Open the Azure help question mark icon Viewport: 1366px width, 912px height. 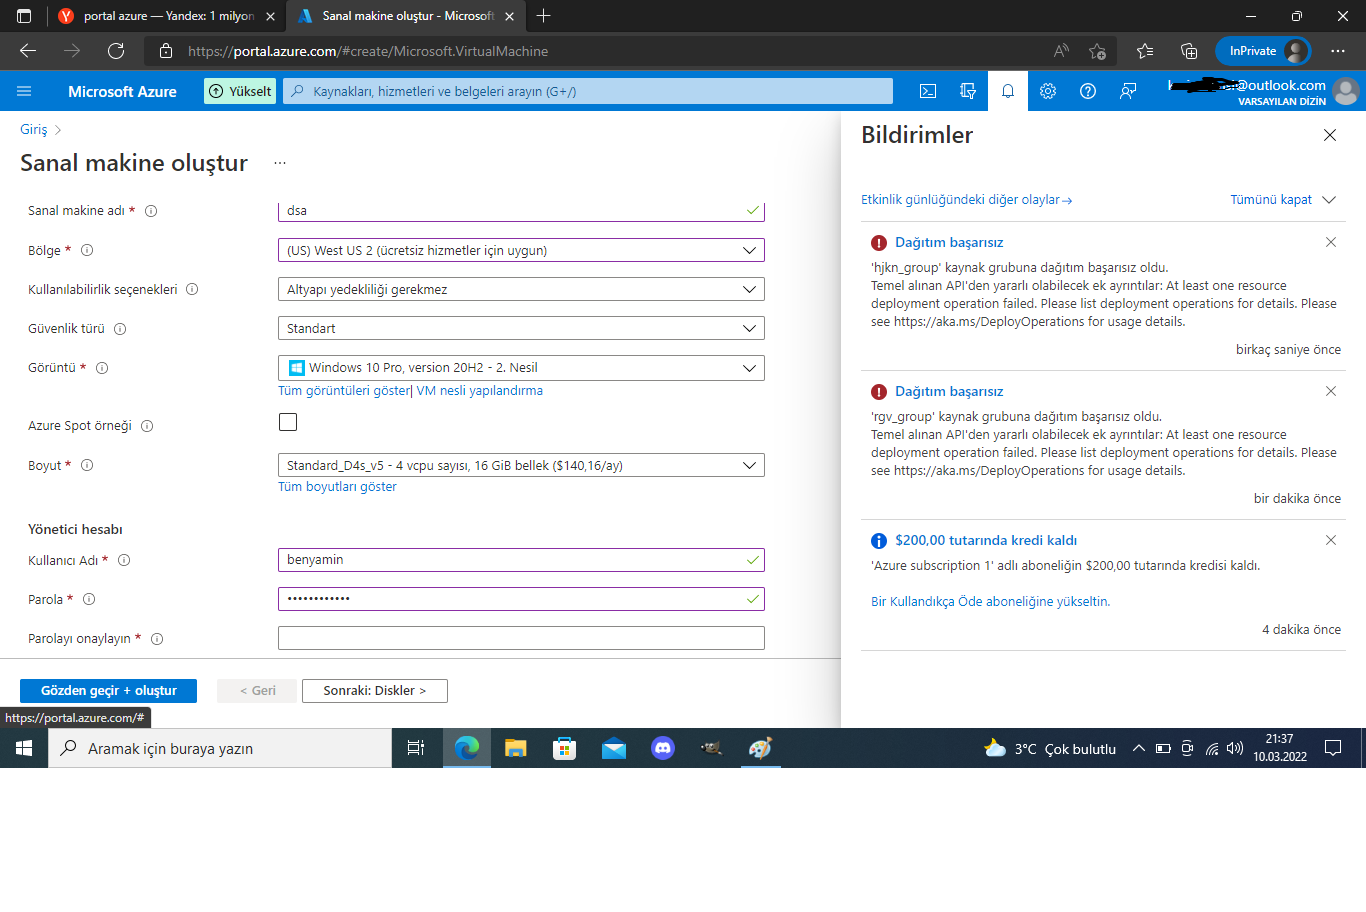coord(1088,91)
